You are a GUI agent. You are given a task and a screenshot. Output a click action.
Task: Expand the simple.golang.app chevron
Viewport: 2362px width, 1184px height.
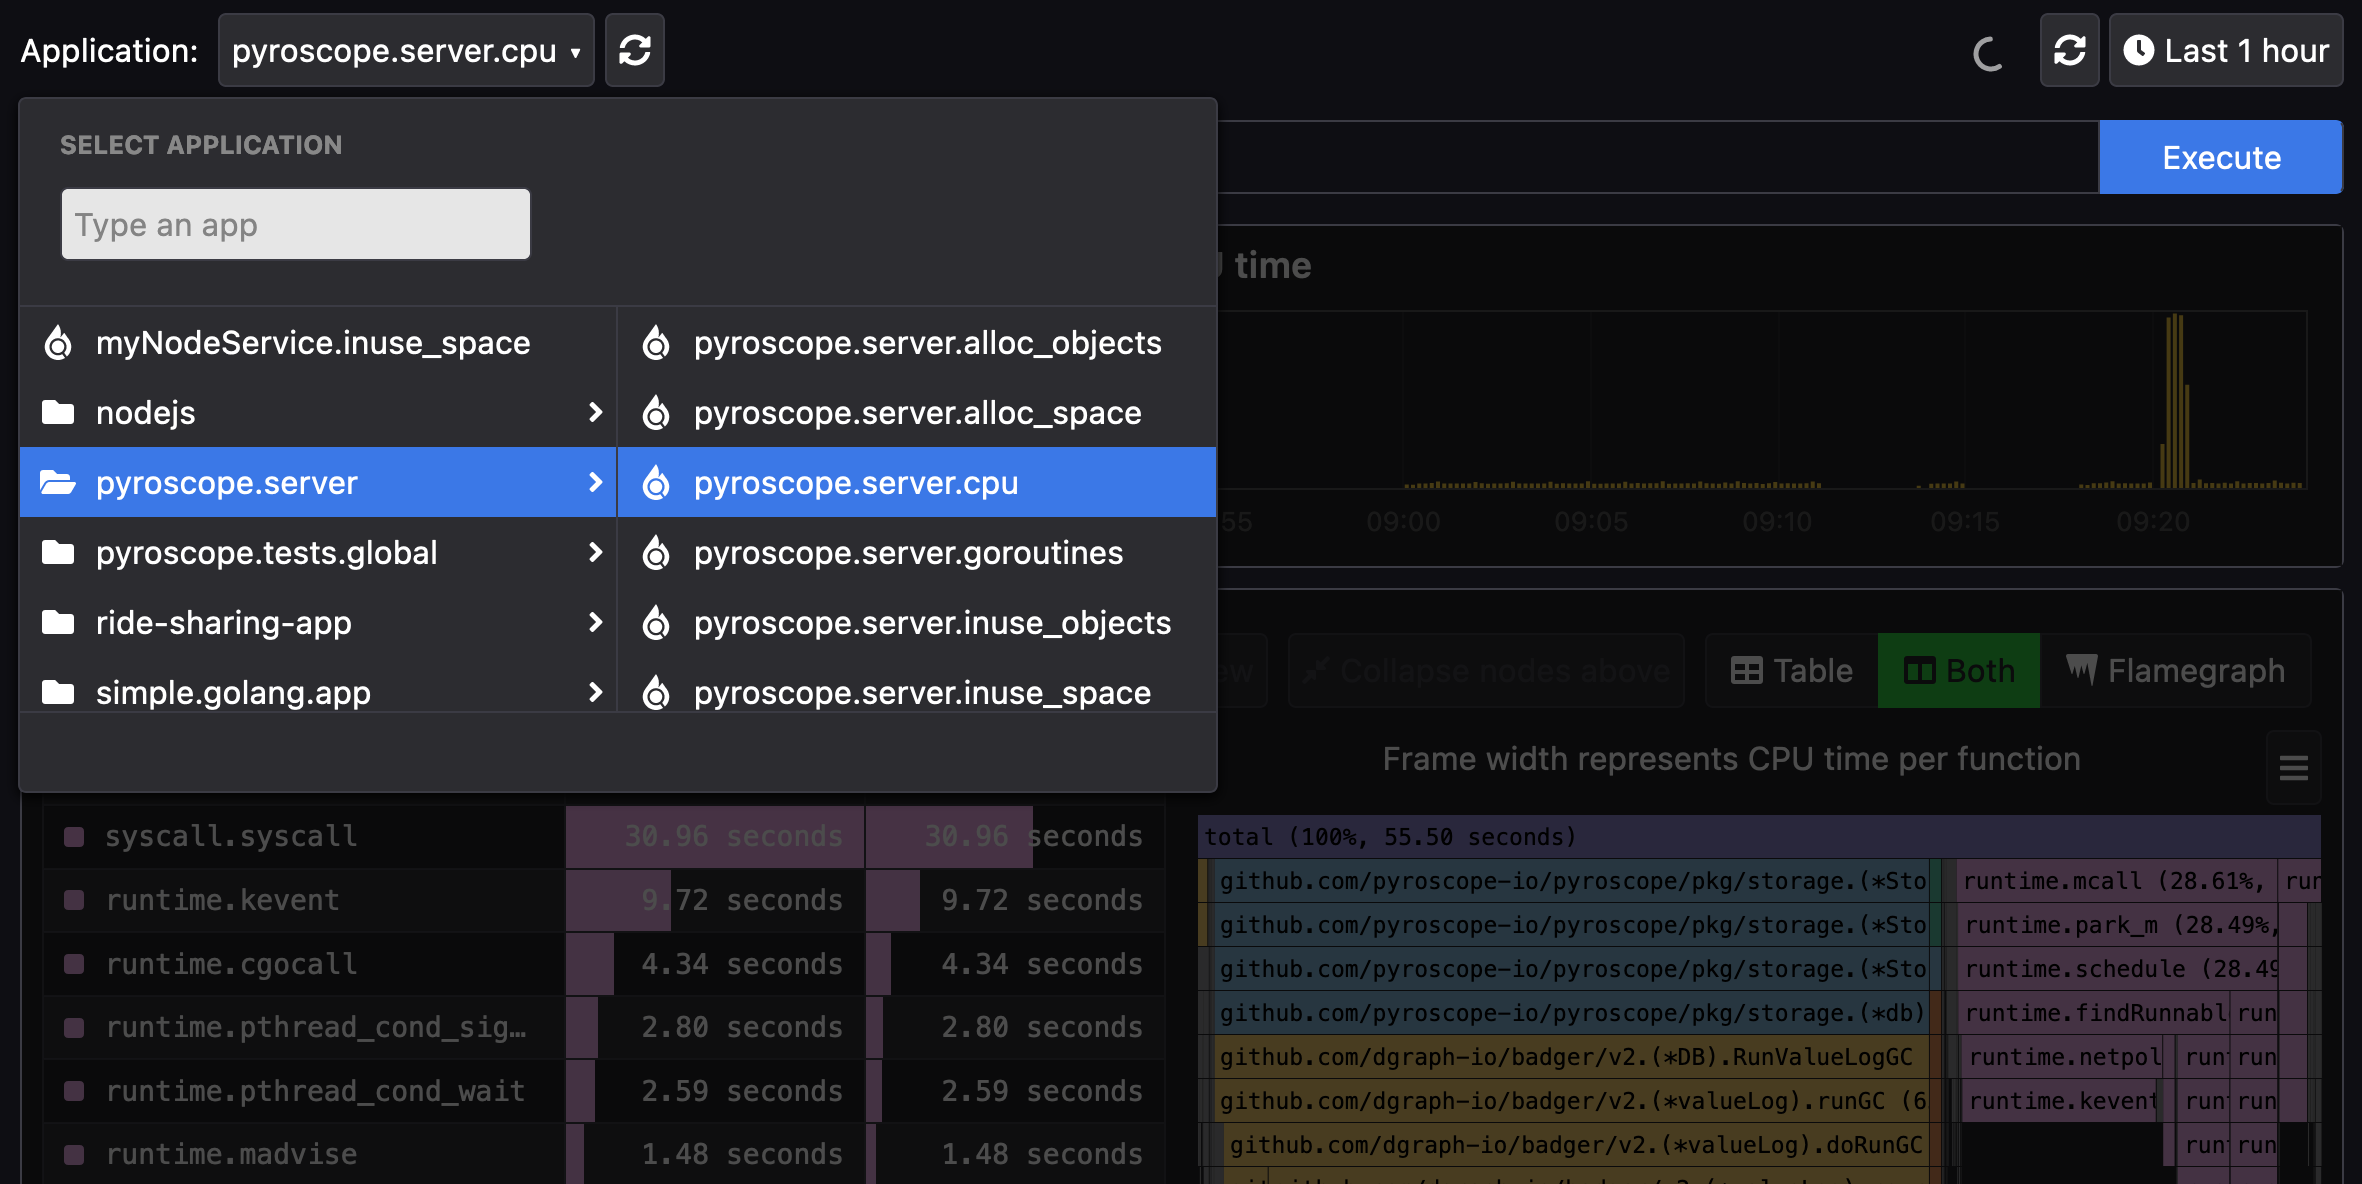click(595, 692)
